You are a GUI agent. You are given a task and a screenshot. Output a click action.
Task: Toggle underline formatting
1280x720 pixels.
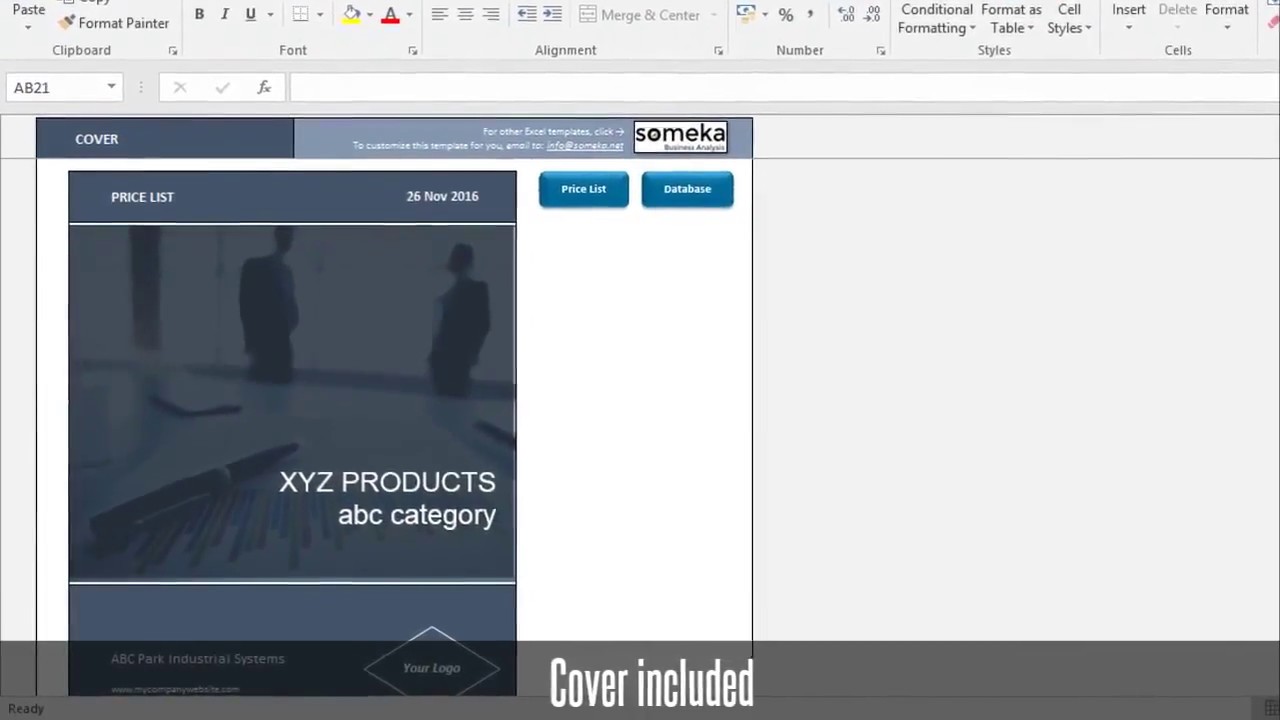(x=250, y=14)
